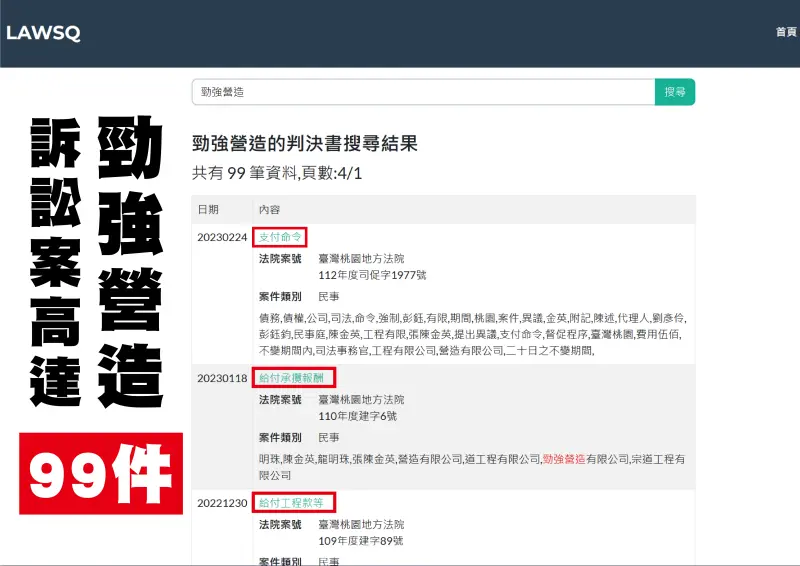Click the heading 勁強營造的判決書搜尋結果
Viewport: 800px width, 566px height.
pos(305,143)
